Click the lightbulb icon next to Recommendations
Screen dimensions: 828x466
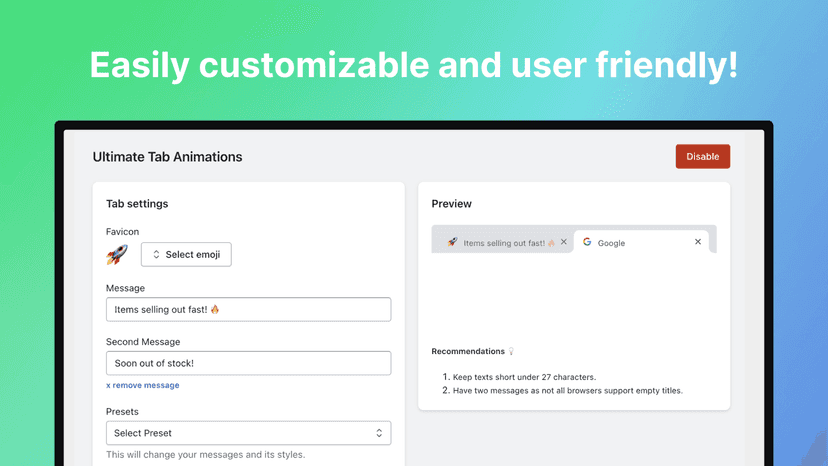[511, 351]
